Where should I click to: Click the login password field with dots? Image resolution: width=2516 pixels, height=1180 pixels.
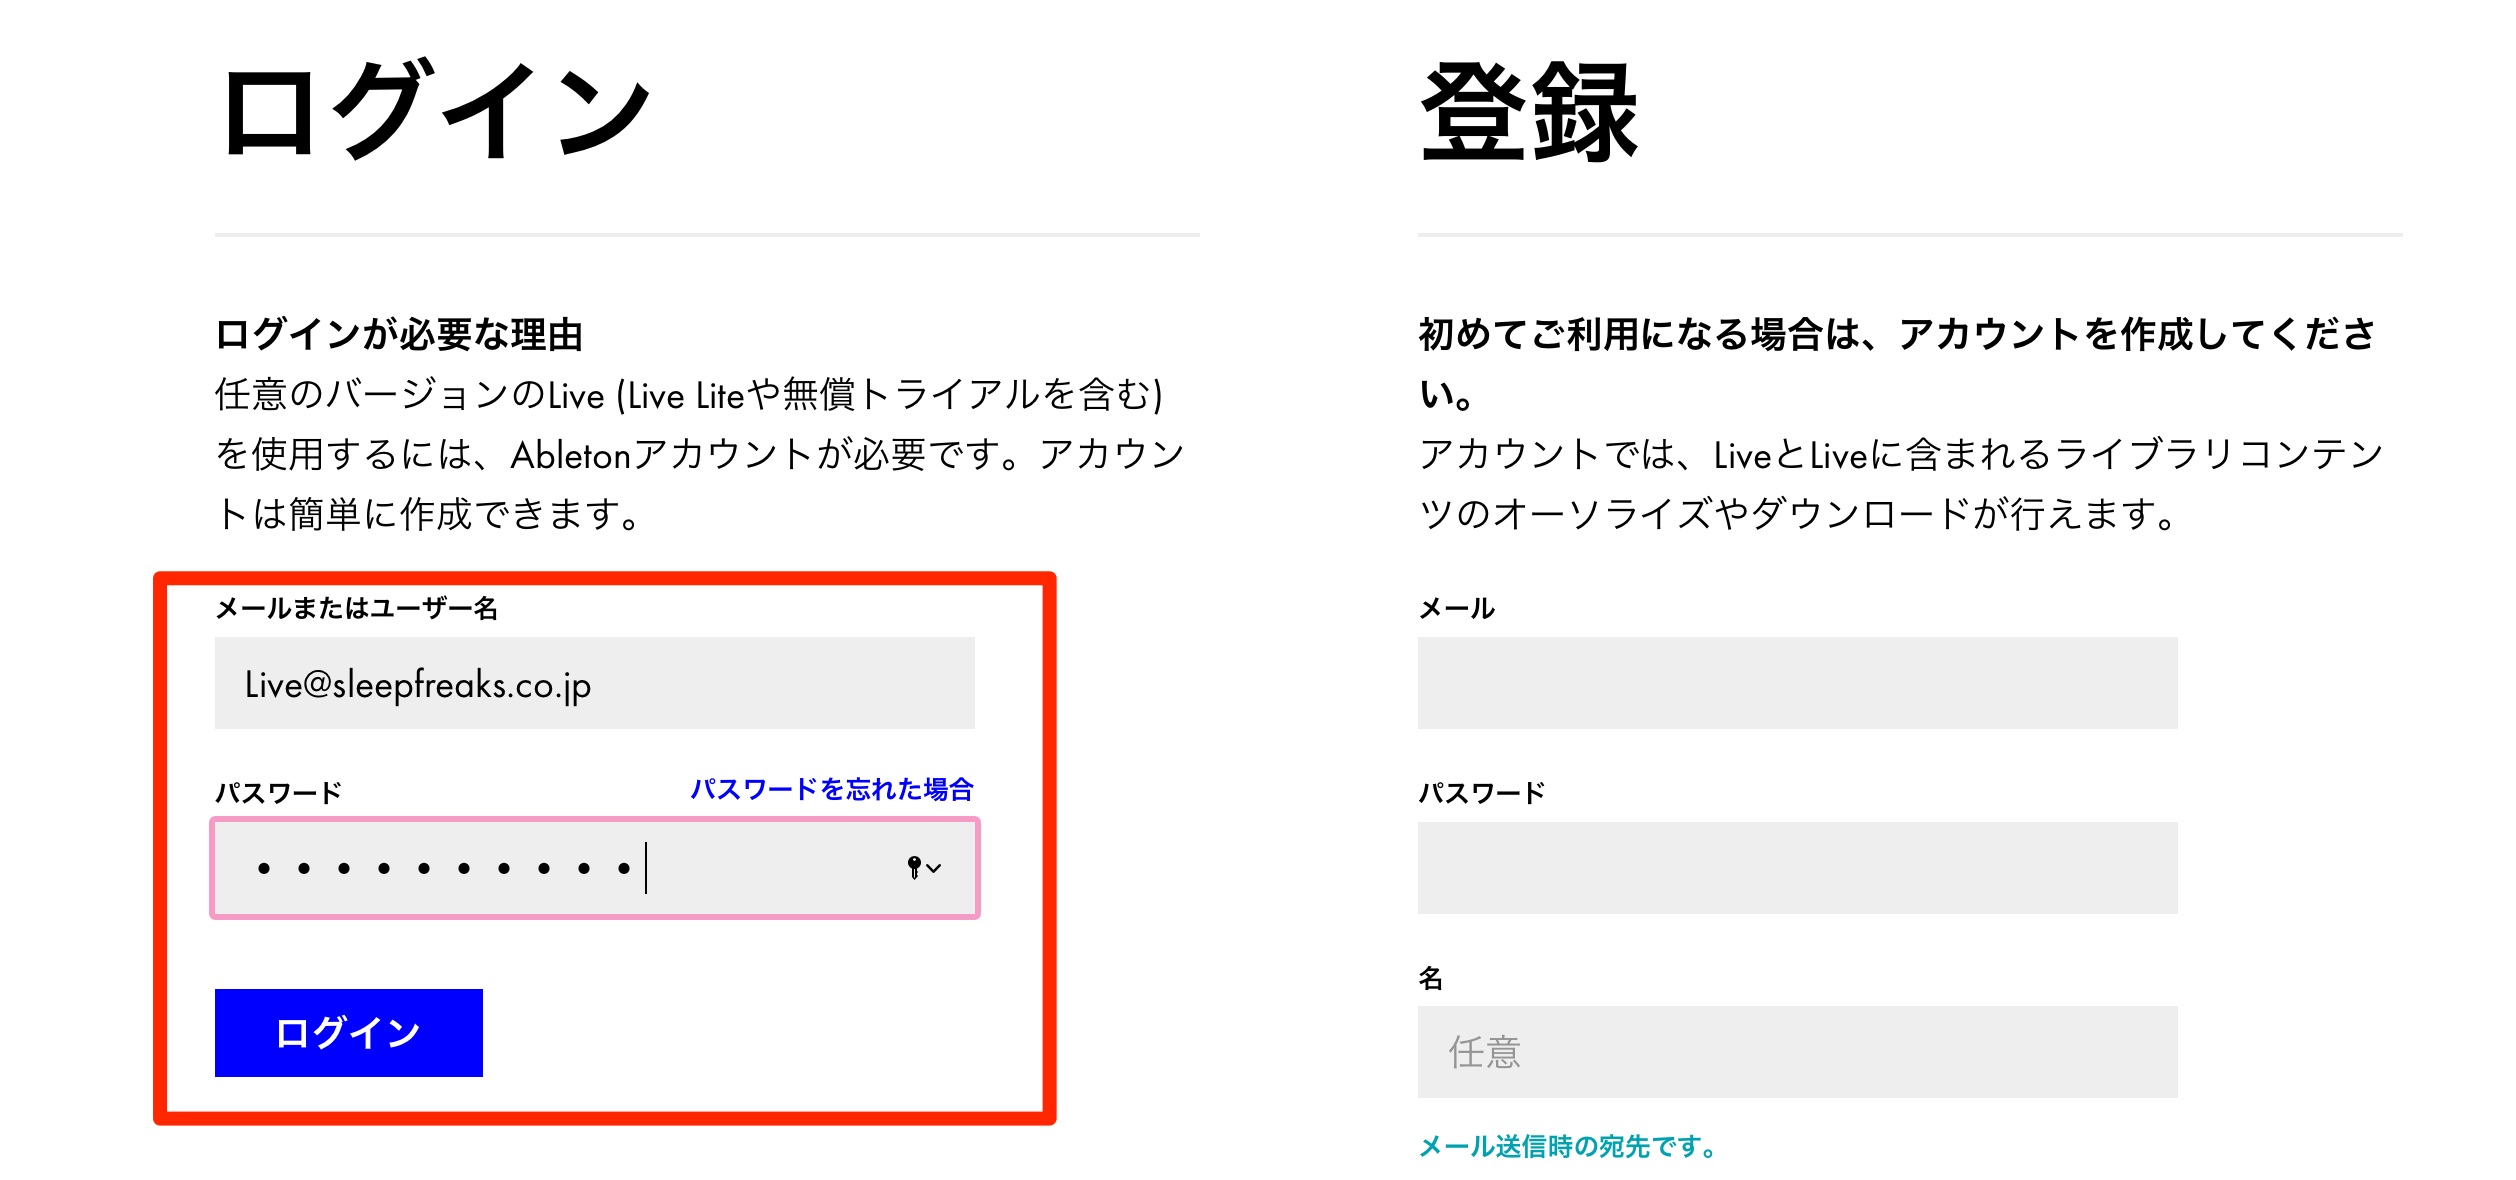[x=594, y=868]
